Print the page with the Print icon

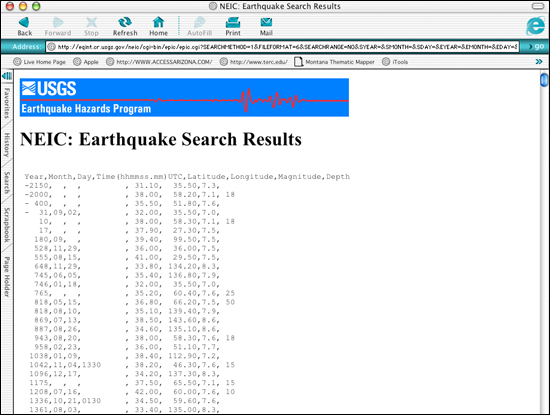pos(233,26)
